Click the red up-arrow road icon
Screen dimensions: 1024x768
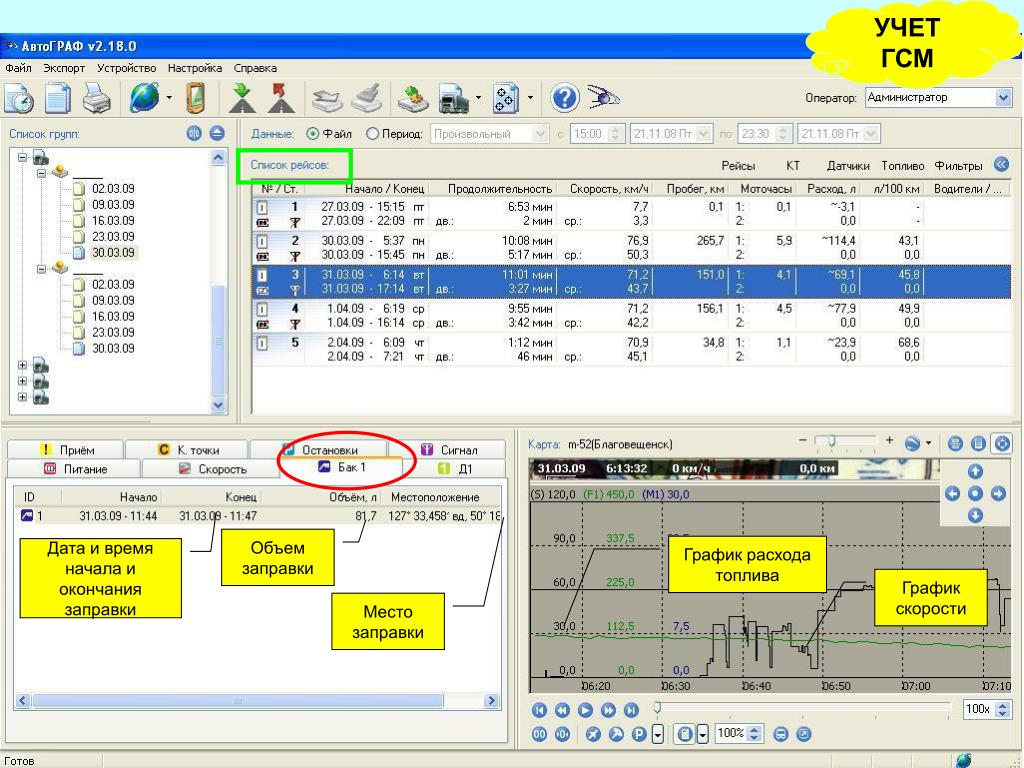coord(281,98)
